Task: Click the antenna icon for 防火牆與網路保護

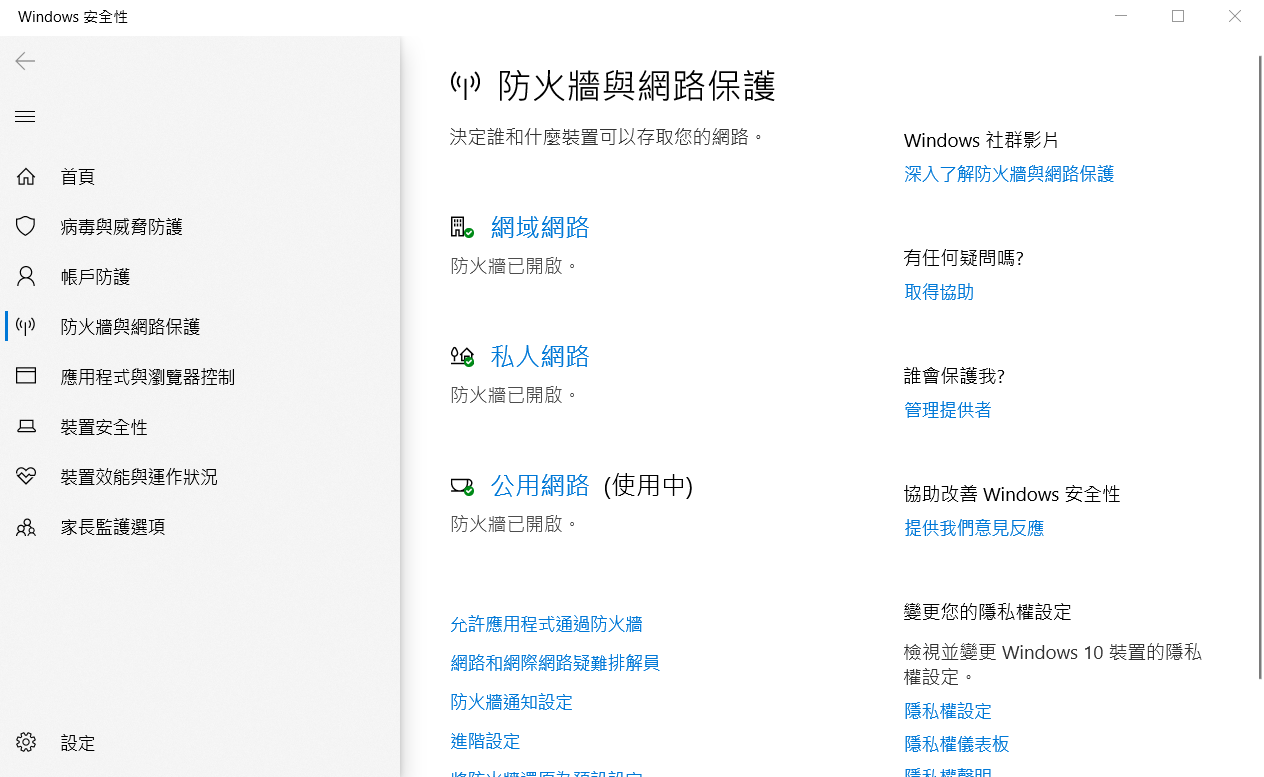Action: [26, 326]
